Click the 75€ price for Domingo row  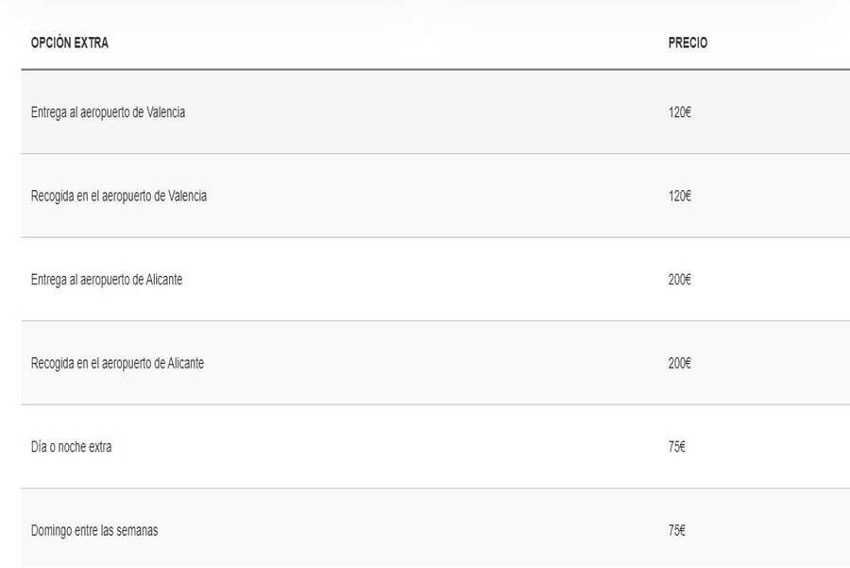pyautogui.click(x=677, y=530)
